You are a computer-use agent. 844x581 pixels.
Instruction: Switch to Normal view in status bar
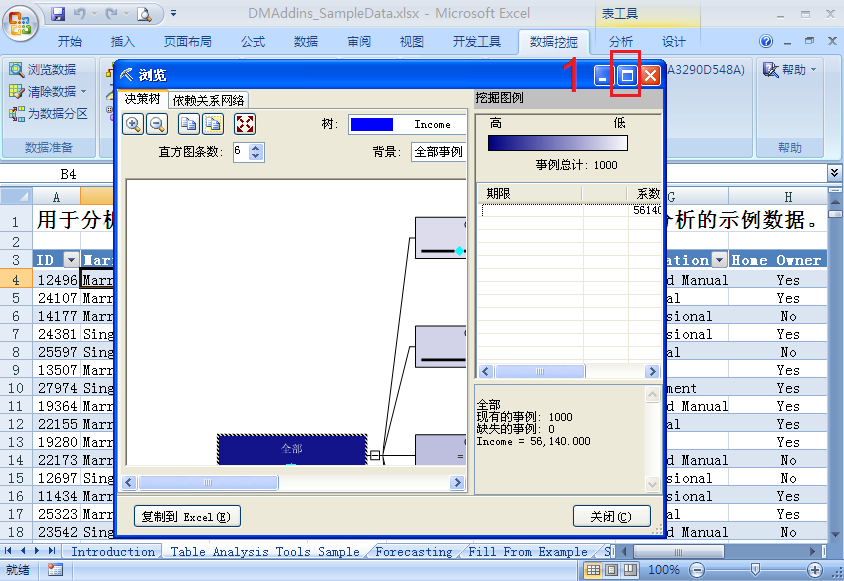(593, 570)
